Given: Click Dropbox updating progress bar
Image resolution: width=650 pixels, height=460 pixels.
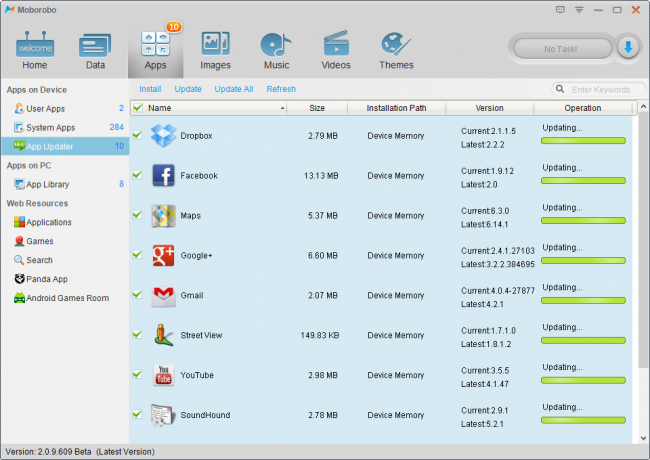Looking at the screenshot, I should [583, 141].
